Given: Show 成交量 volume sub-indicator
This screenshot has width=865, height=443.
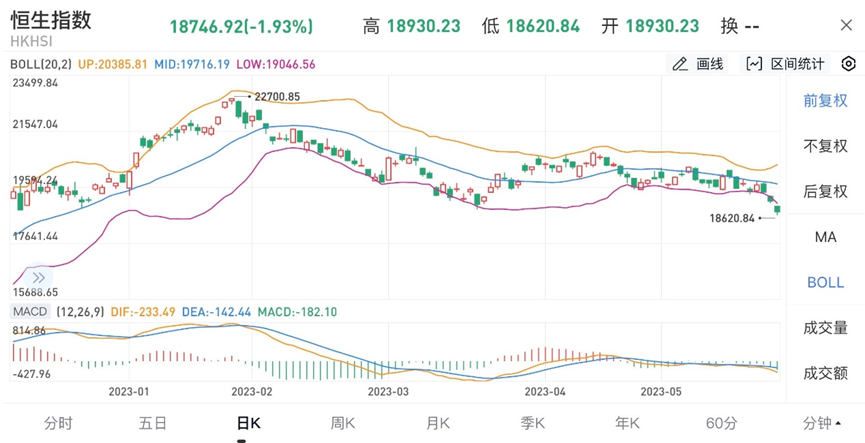Looking at the screenshot, I should [x=825, y=328].
